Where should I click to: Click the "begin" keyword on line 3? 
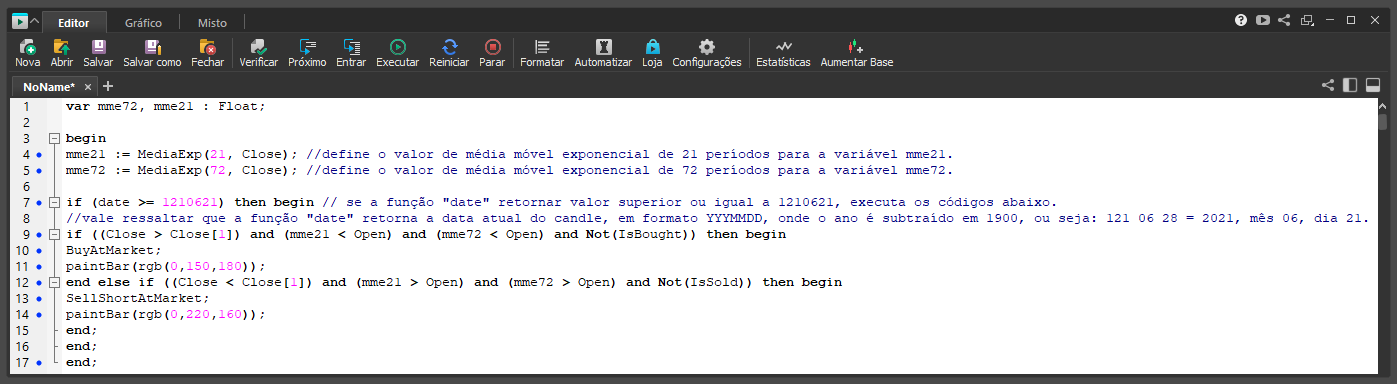pos(86,138)
